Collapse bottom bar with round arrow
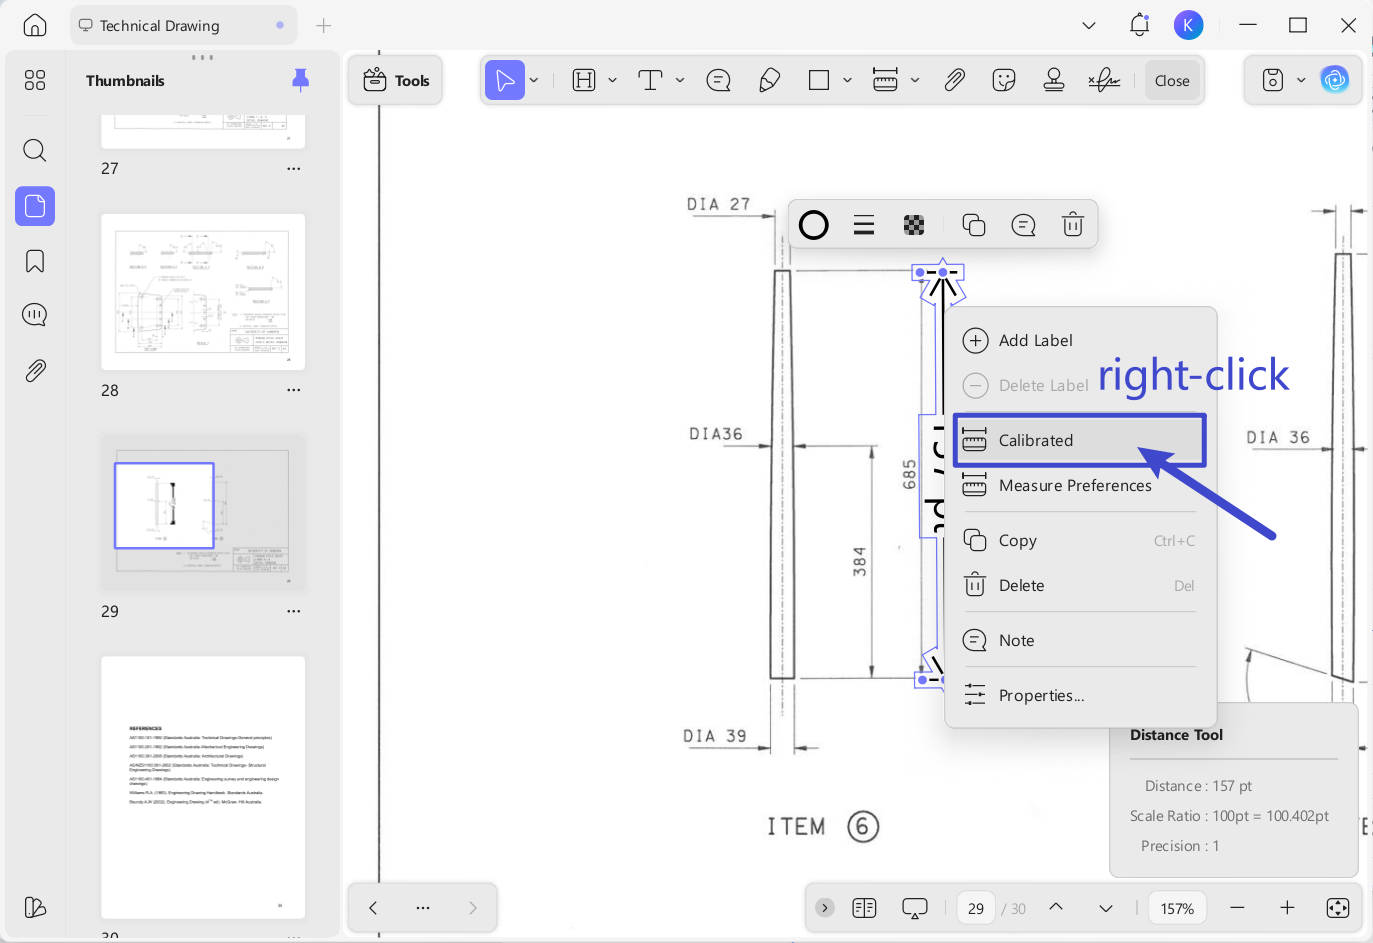Viewport: 1373px width, 943px height. 825,908
